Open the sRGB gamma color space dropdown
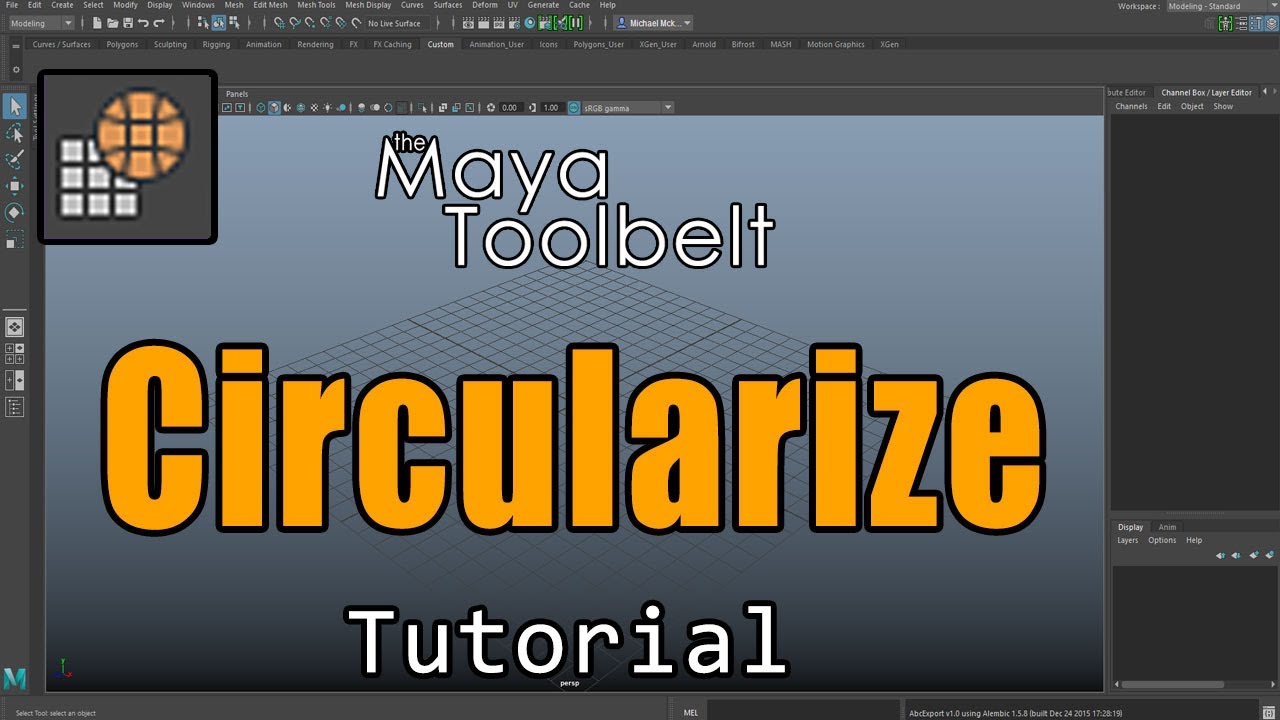This screenshot has height=720, width=1280. (628, 107)
